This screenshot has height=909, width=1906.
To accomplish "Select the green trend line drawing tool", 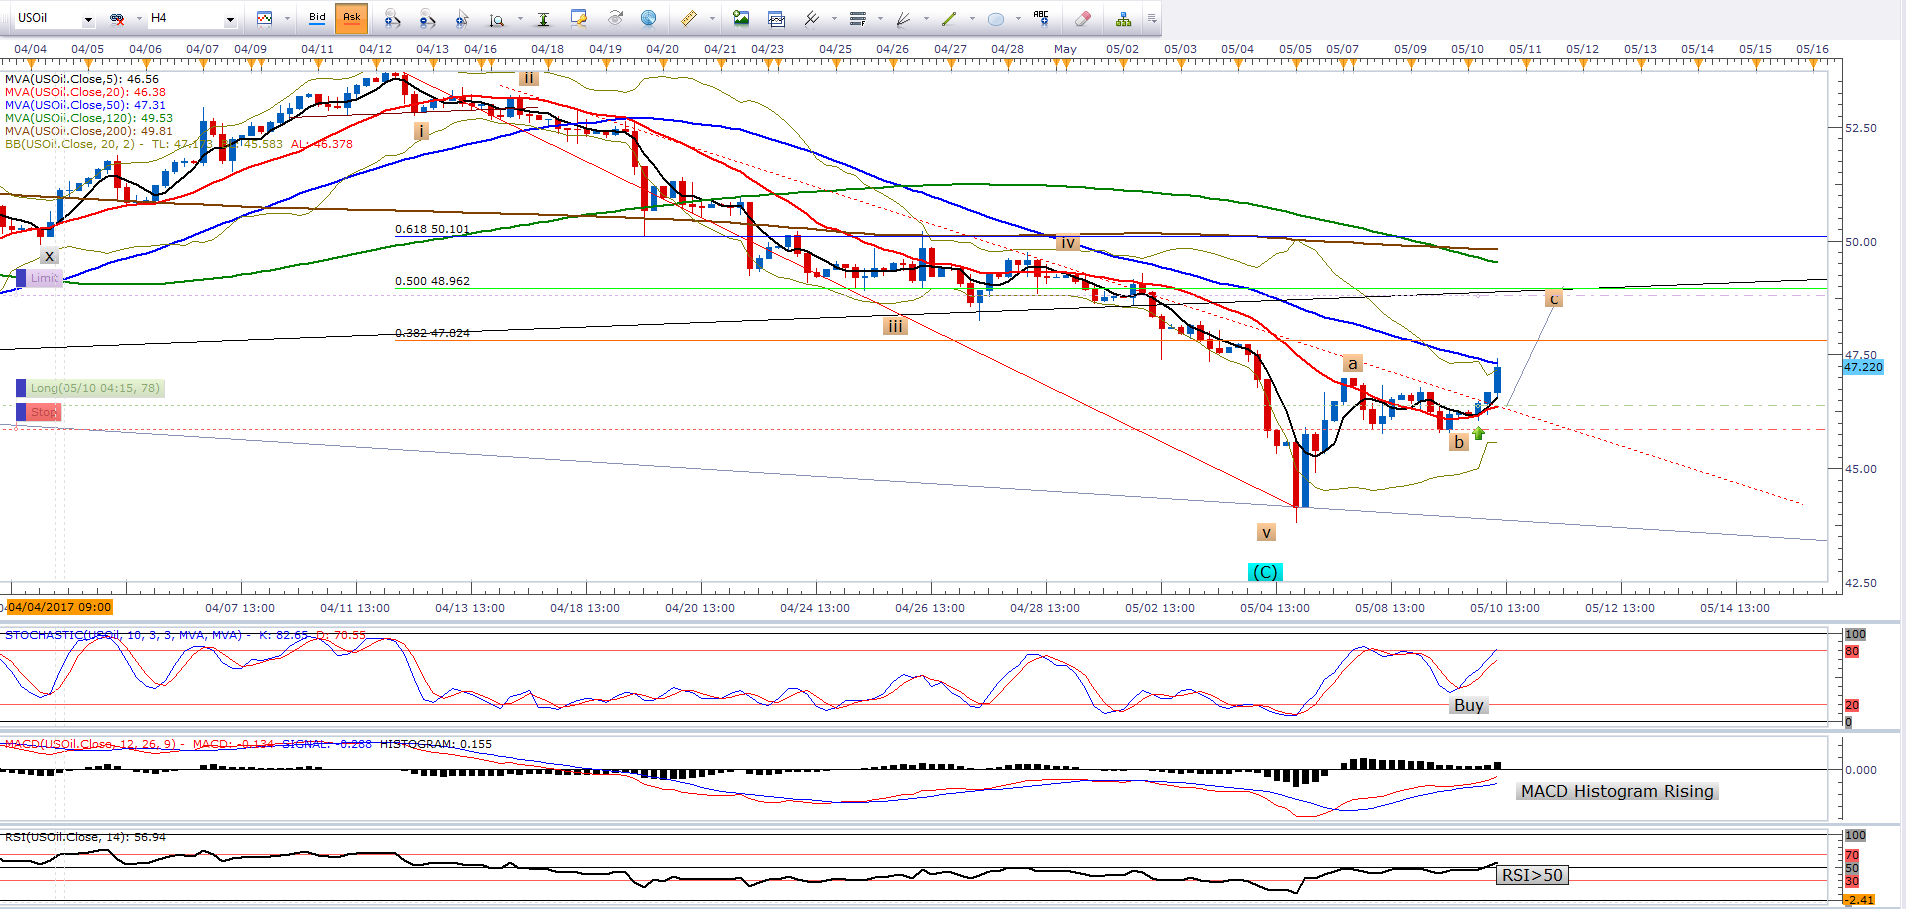I will (949, 18).
